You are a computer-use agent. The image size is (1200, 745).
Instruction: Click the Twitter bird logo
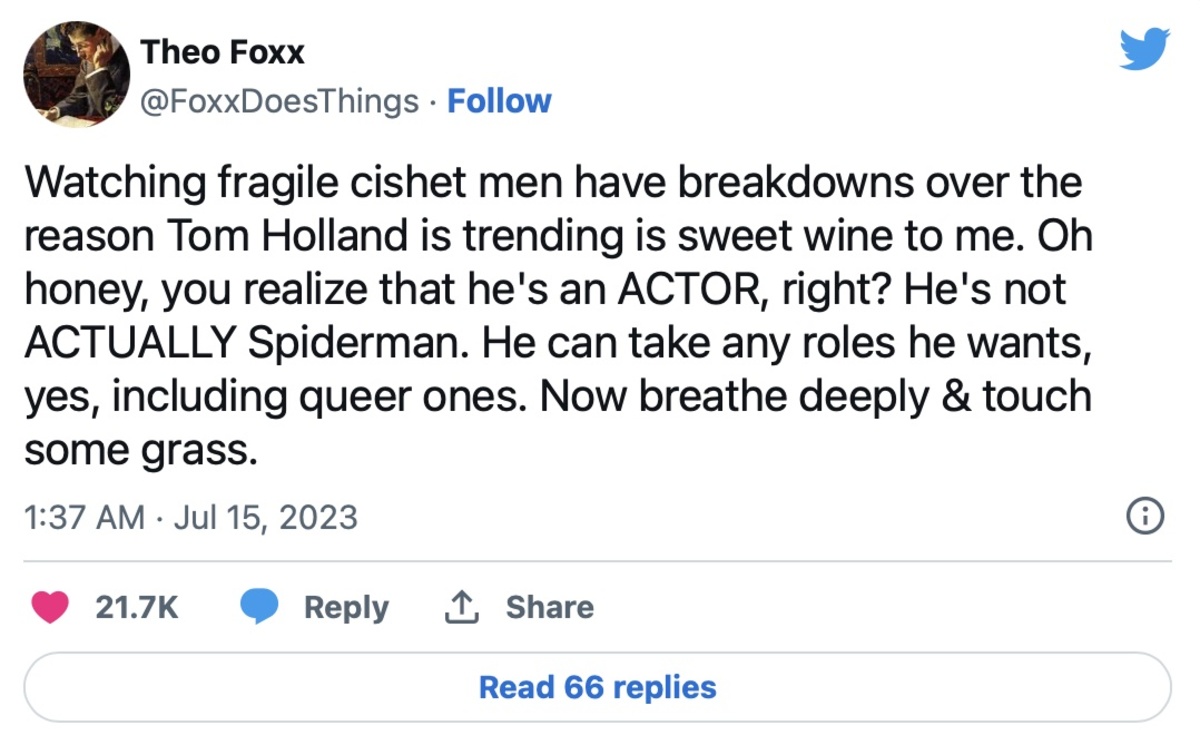[x=1144, y=49]
